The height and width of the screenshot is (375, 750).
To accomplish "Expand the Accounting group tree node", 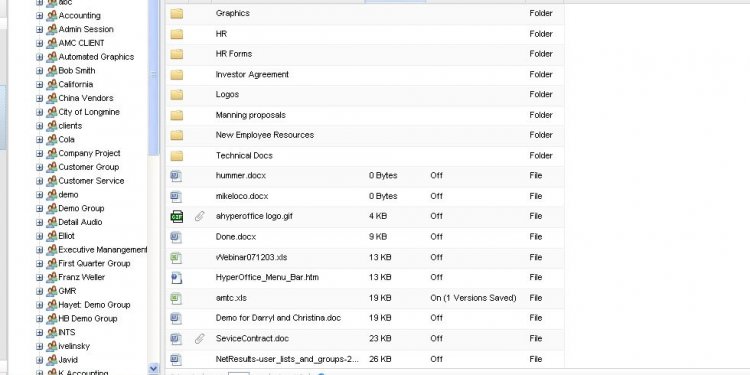I will point(39,16).
